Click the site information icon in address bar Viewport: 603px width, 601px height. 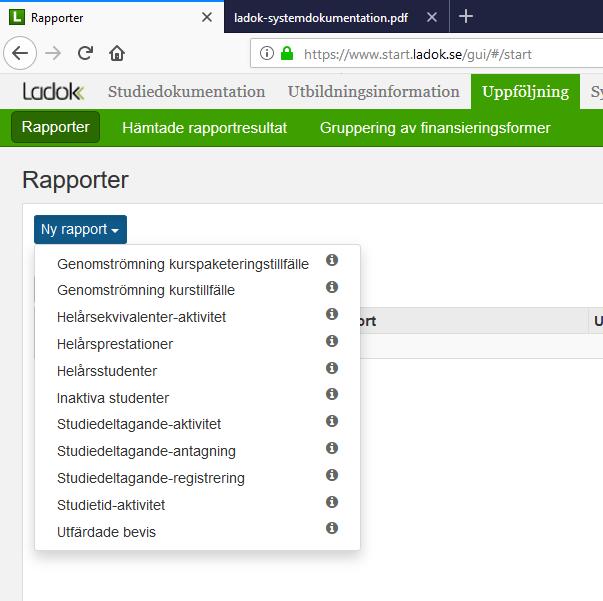pos(267,53)
